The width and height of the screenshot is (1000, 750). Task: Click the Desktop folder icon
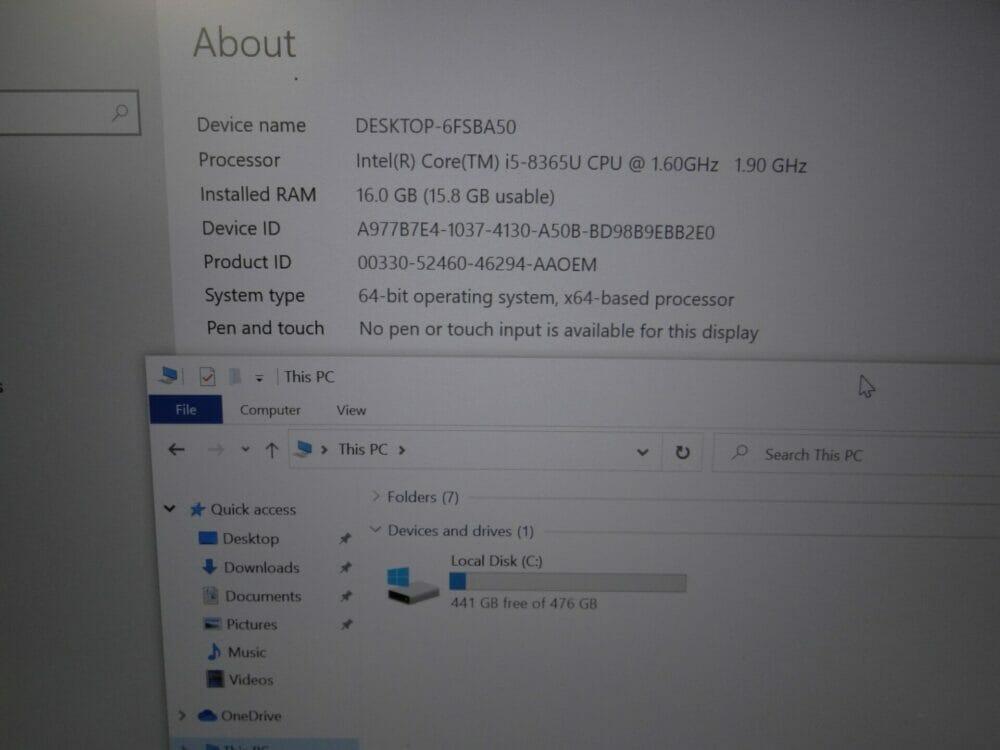click(x=208, y=538)
